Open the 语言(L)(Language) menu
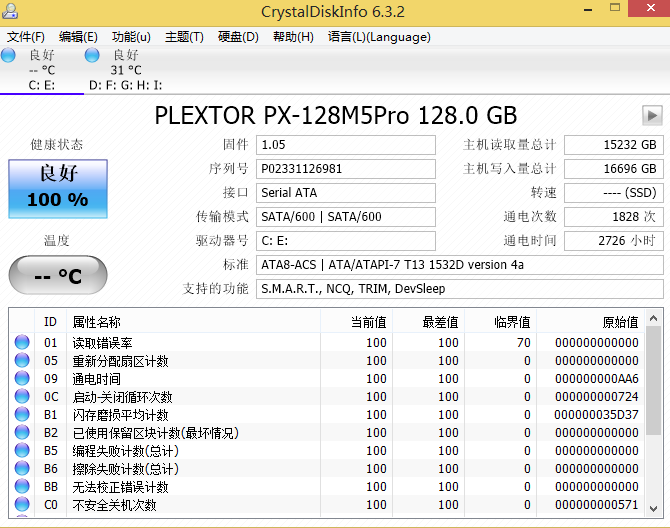Image resolution: width=670 pixels, height=528 pixels. pyautogui.click(x=379, y=37)
